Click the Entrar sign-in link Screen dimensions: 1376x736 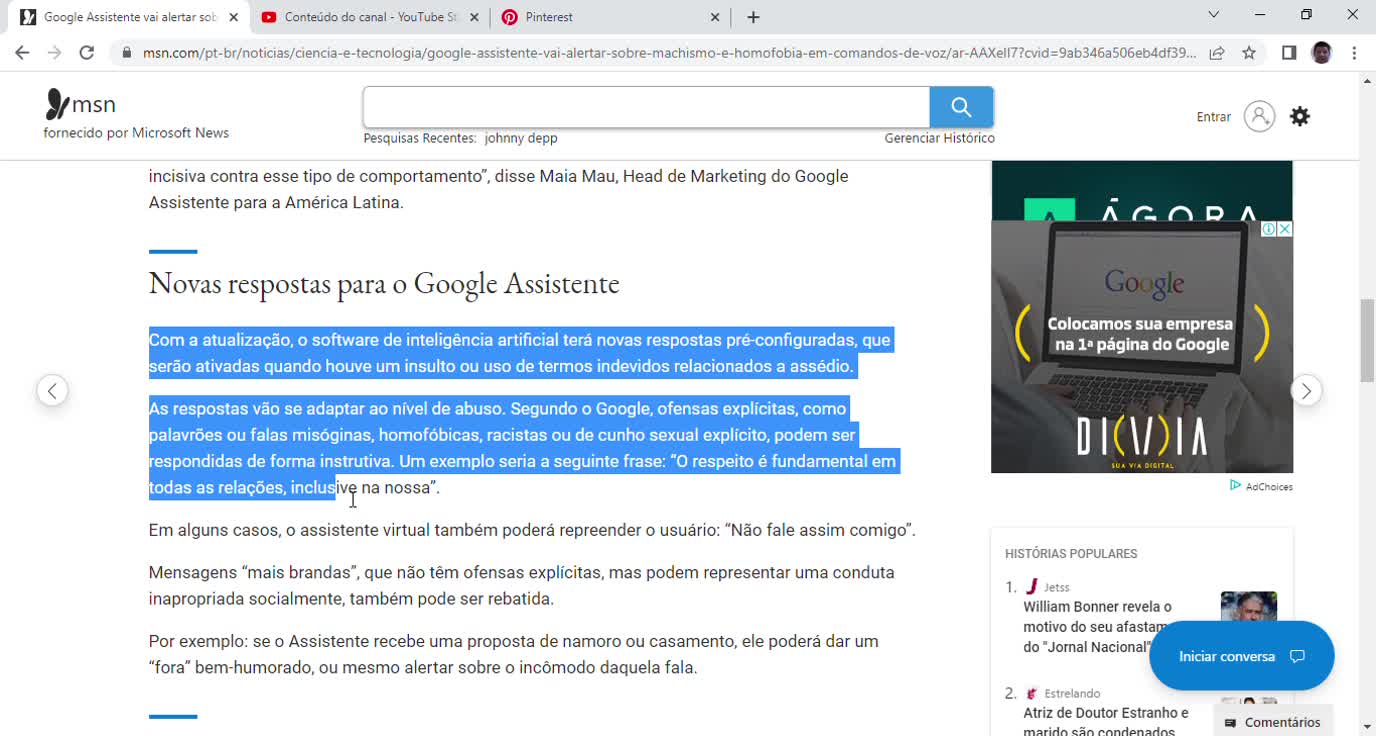[x=1214, y=117]
